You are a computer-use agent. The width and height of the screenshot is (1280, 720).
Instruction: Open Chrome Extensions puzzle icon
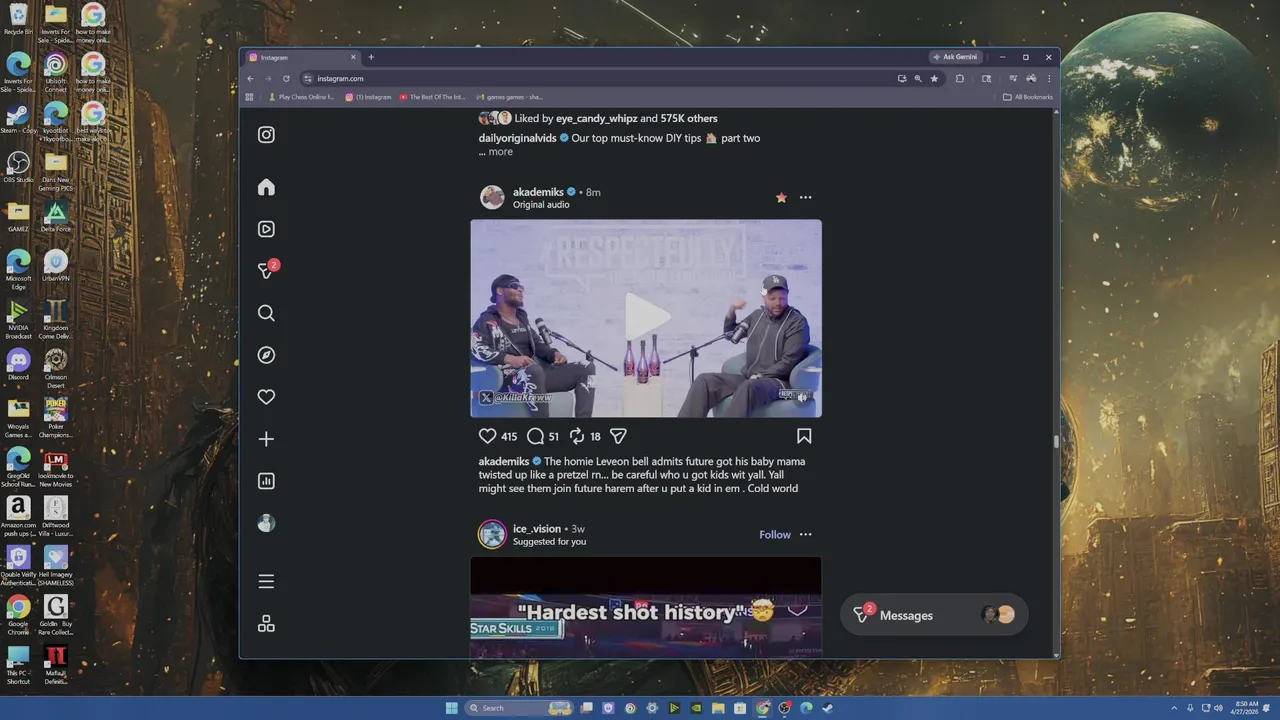pos(960,78)
